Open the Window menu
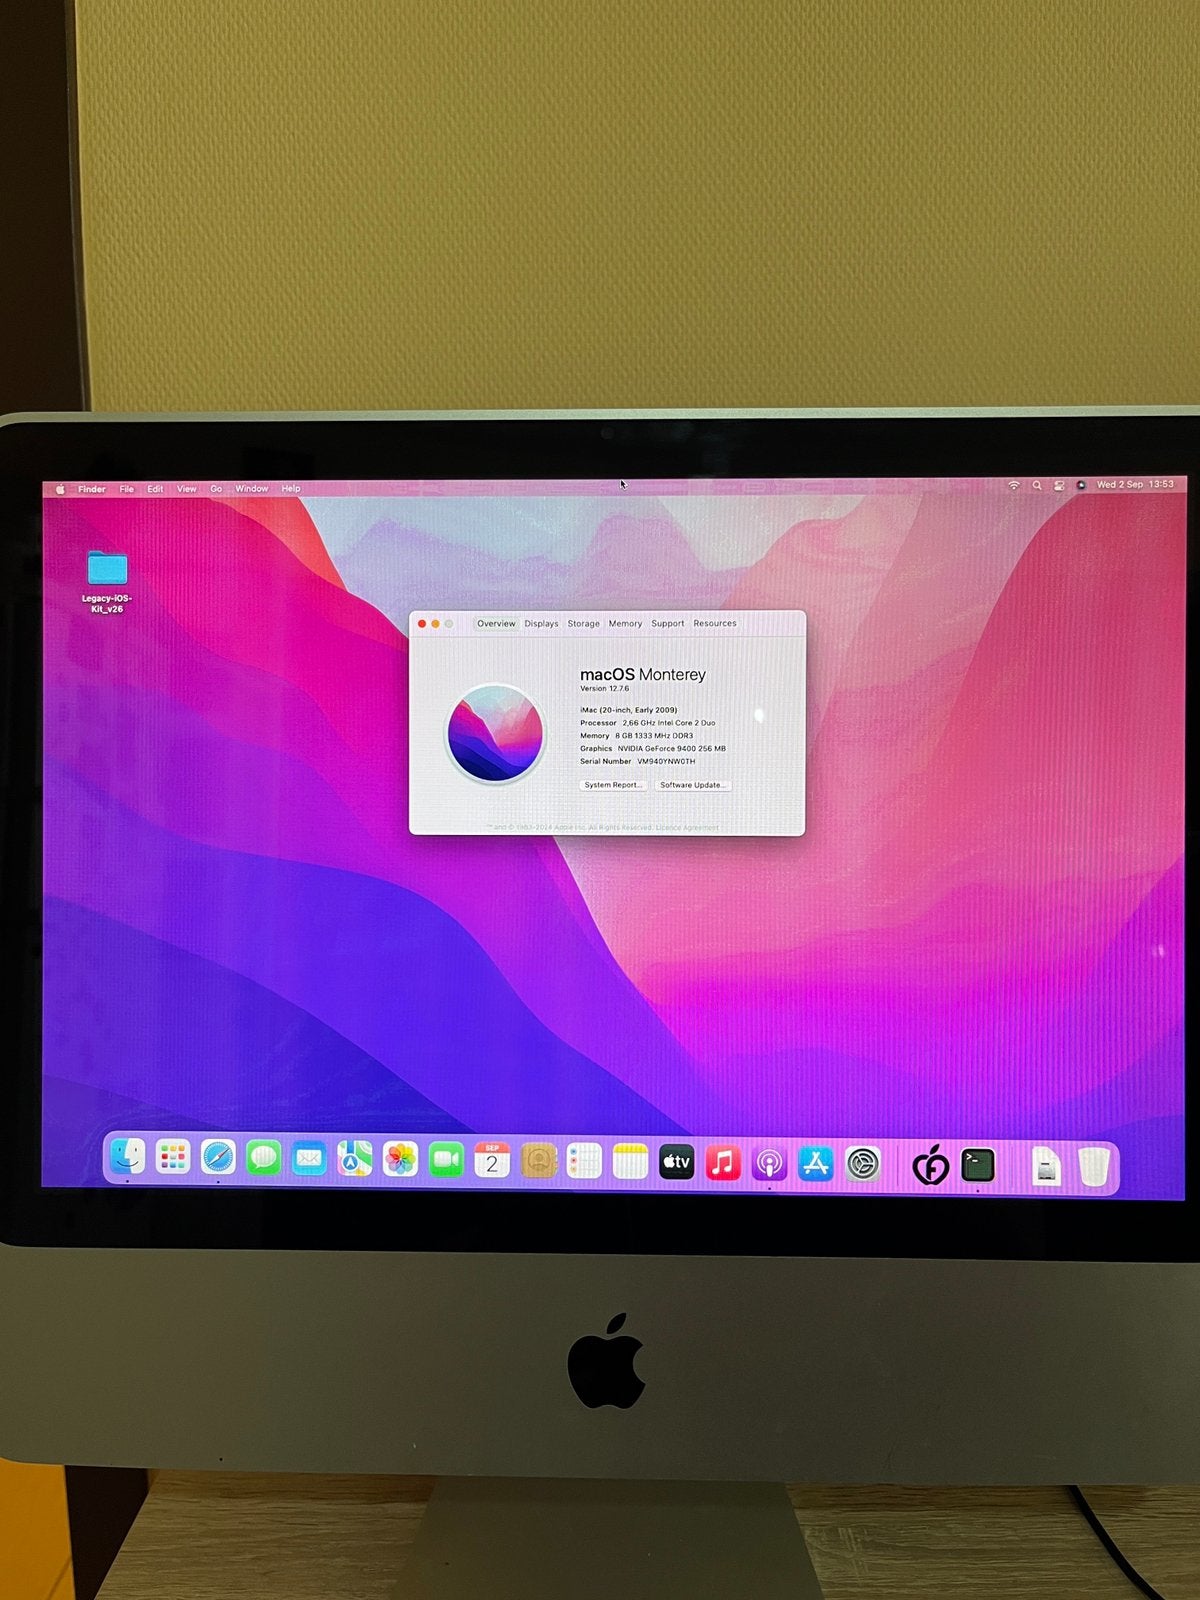Image resolution: width=1200 pixels, height=1600 pixels. click(251, 489)
